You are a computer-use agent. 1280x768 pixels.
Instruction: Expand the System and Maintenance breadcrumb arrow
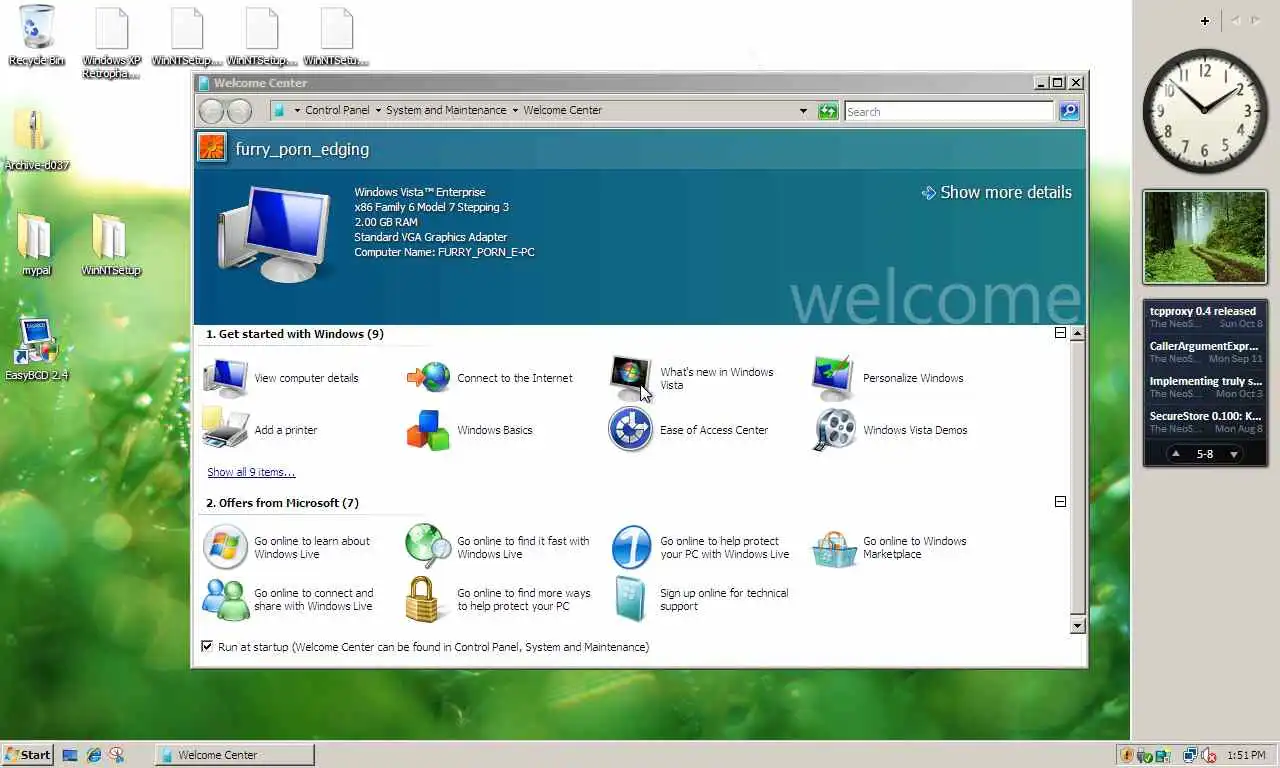coord(515,111)
